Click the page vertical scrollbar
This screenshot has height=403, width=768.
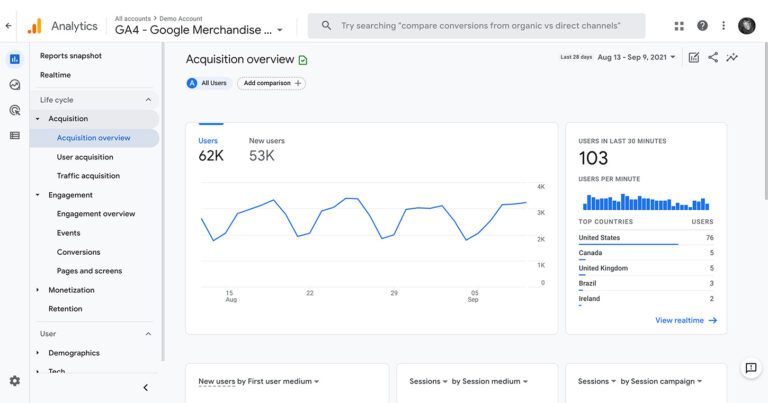tap(766, 121)
